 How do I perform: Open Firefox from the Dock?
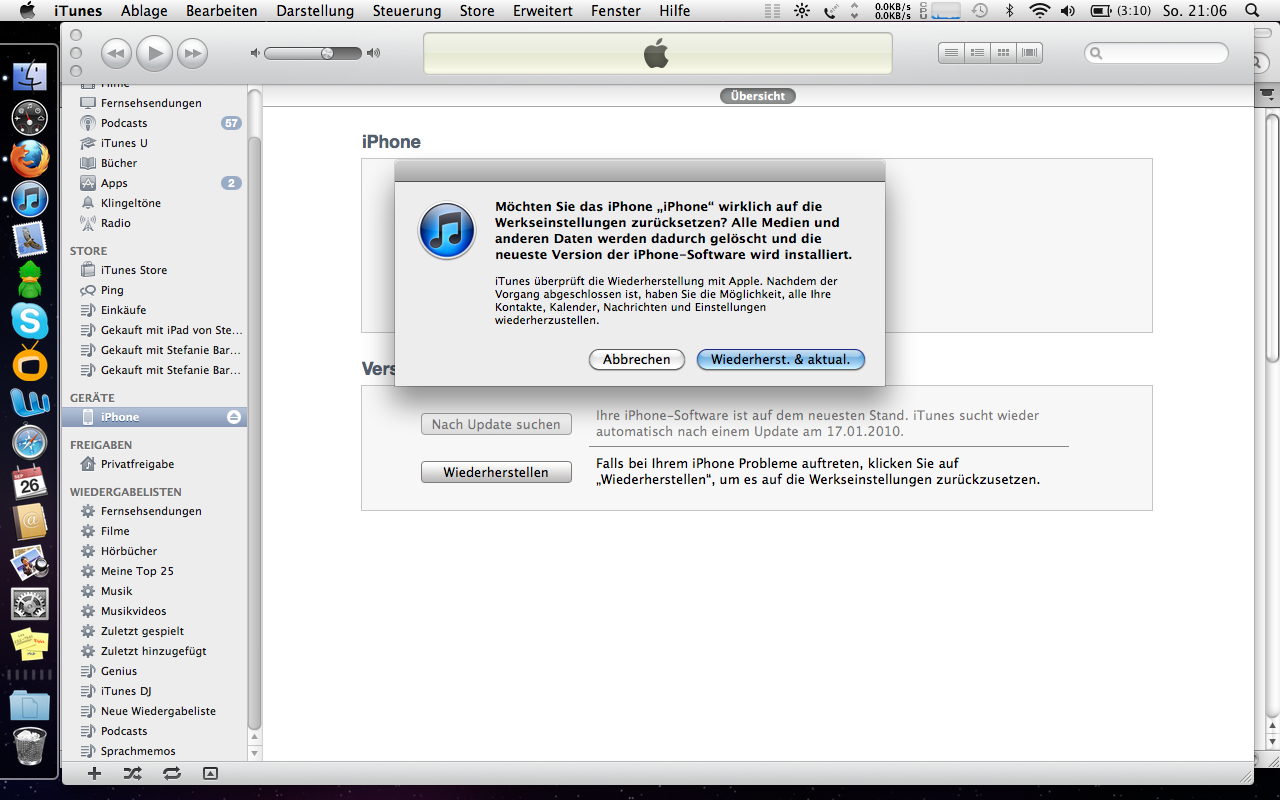coord(30,158)
